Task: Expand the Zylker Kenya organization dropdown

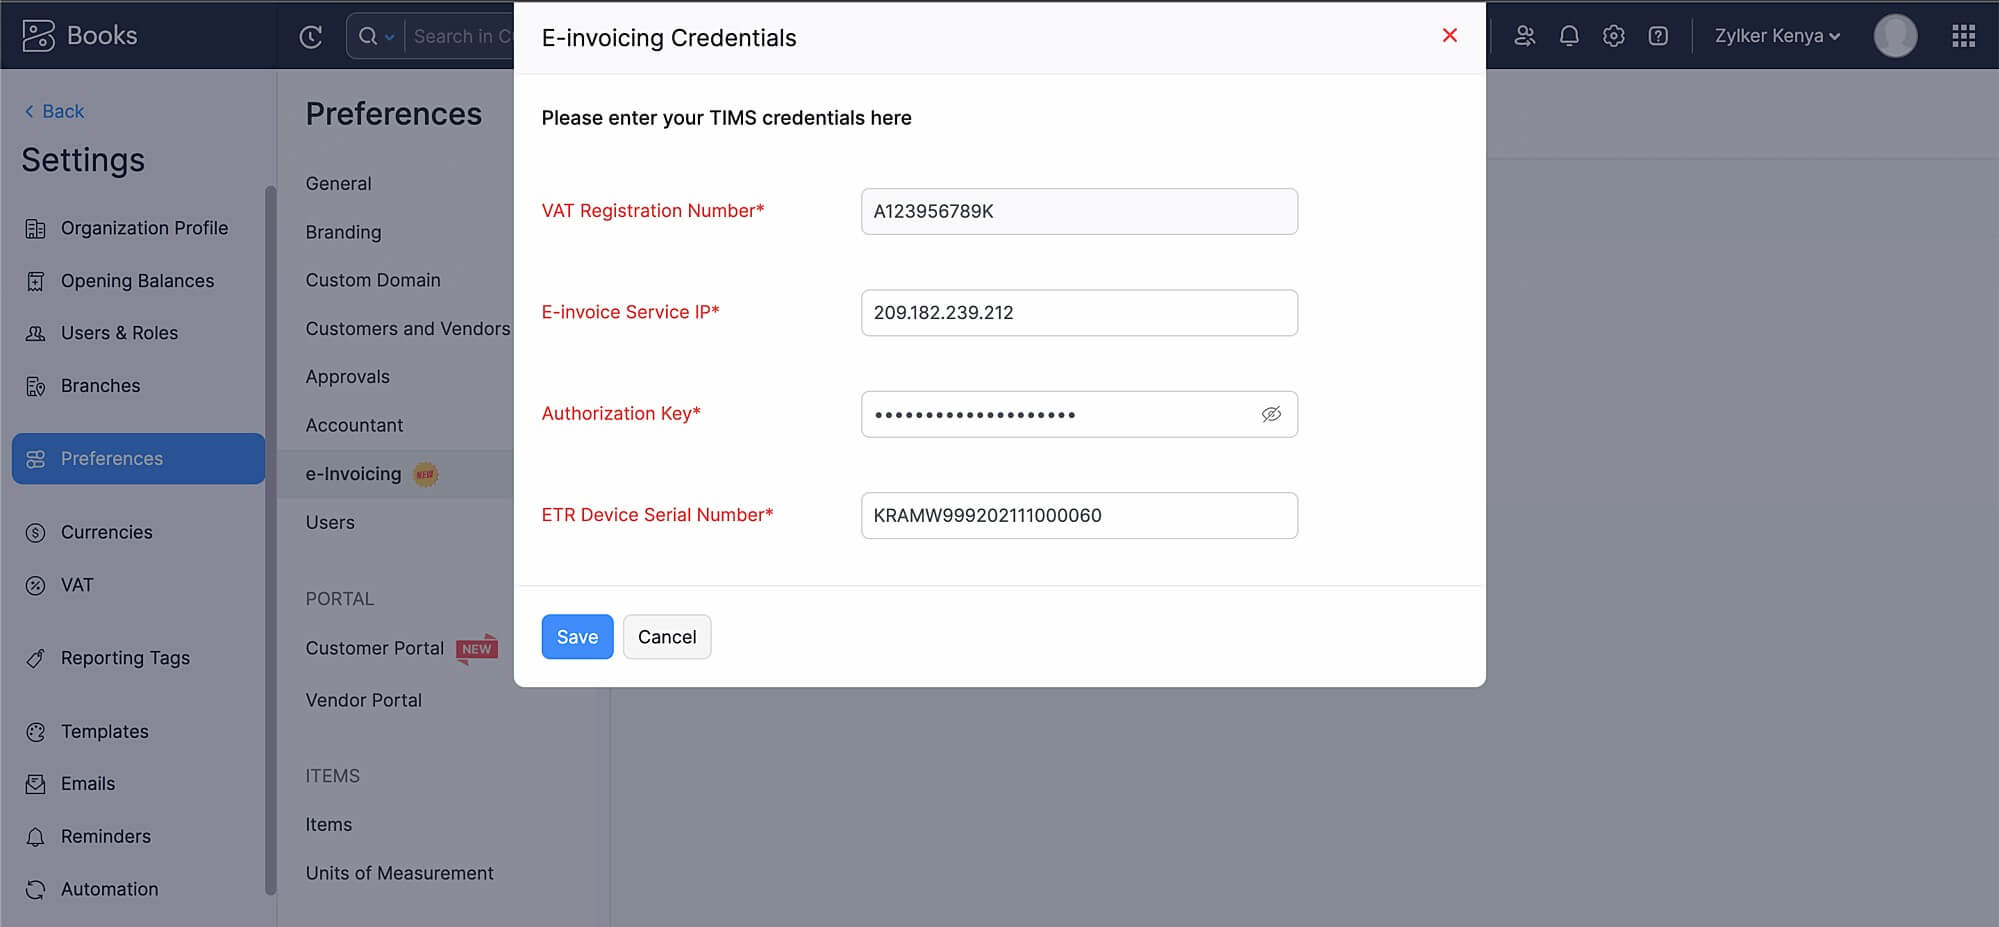Action: [1777, 36]
